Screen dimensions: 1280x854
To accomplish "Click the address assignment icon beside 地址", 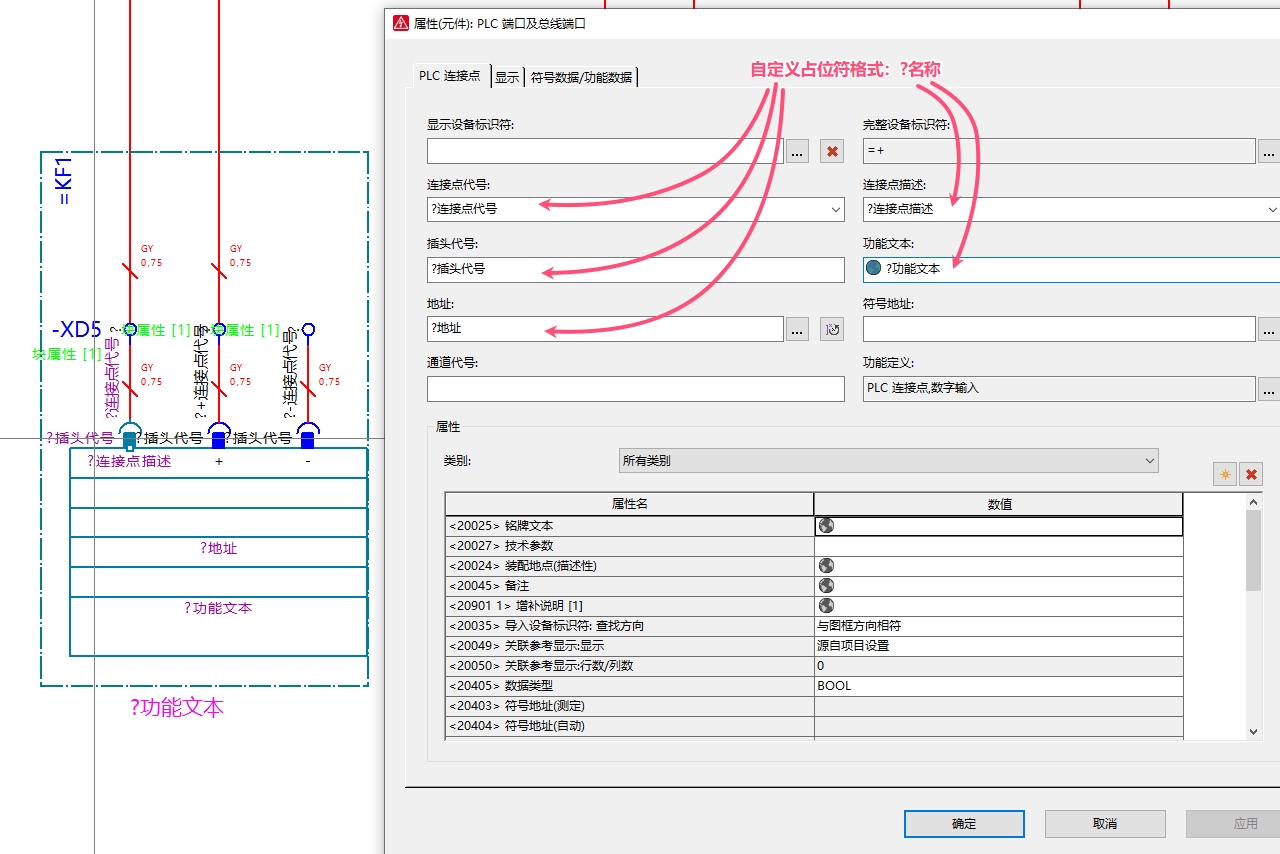I will [832, 329].
